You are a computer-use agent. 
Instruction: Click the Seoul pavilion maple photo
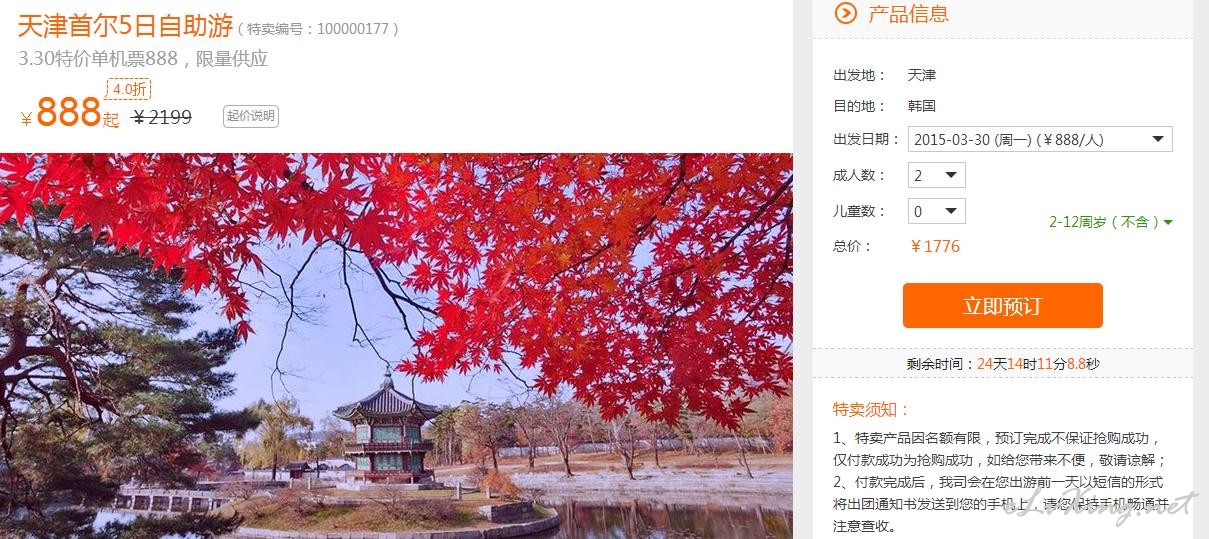(x=396, y=346)
